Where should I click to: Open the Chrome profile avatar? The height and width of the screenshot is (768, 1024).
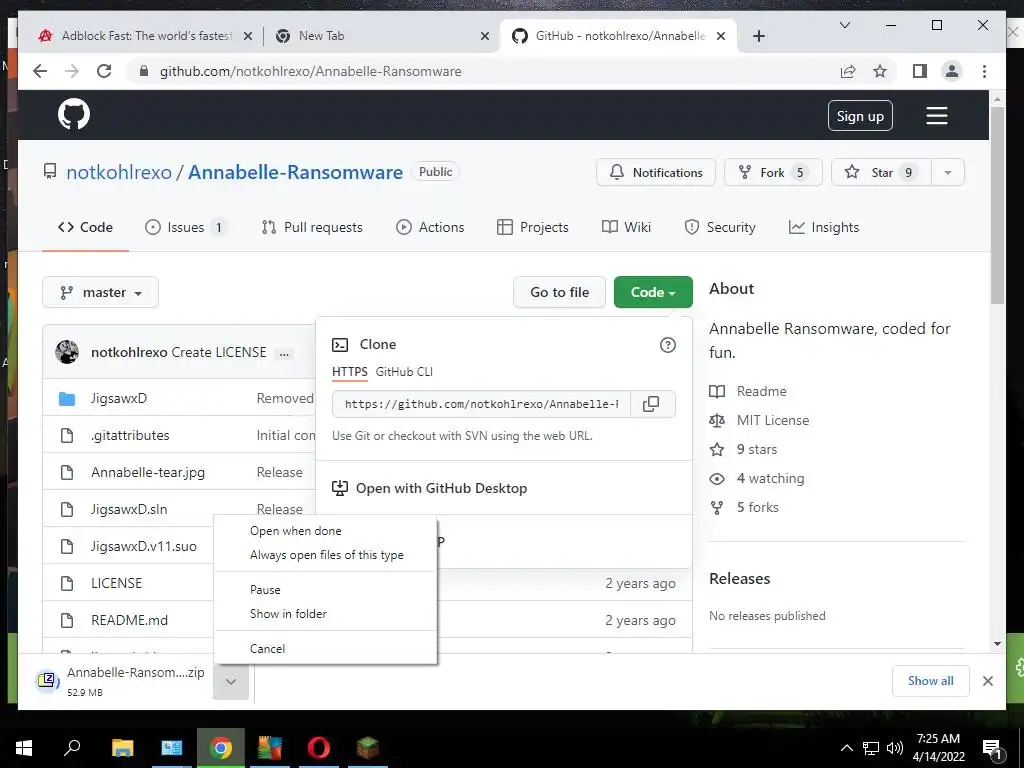pyautogui.click(x=952, y=71)
